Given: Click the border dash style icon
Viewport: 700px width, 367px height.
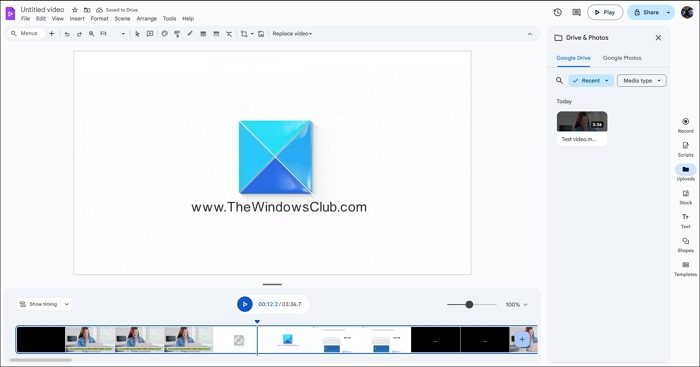Looking at the screenshot, I should tap(216, 34).
